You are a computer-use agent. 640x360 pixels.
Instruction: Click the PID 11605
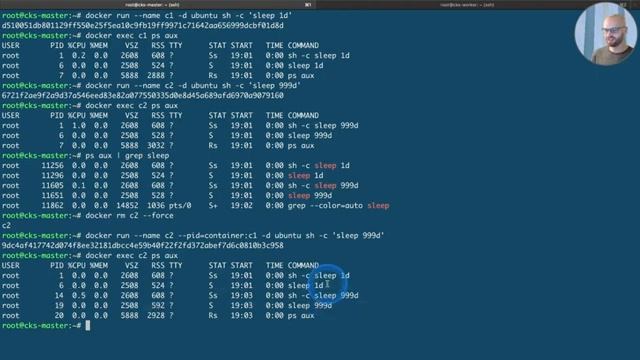[52, 185]
